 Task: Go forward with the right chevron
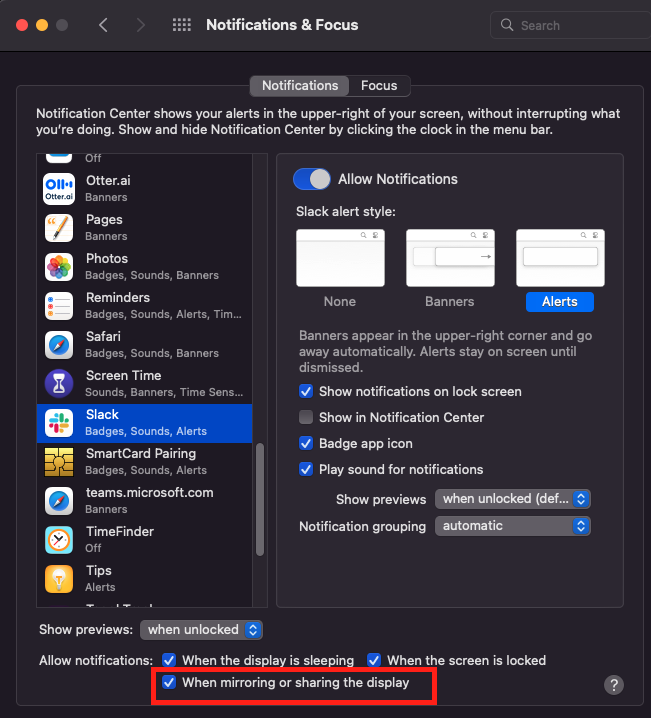pyautogui.click(x=140, y=25)
